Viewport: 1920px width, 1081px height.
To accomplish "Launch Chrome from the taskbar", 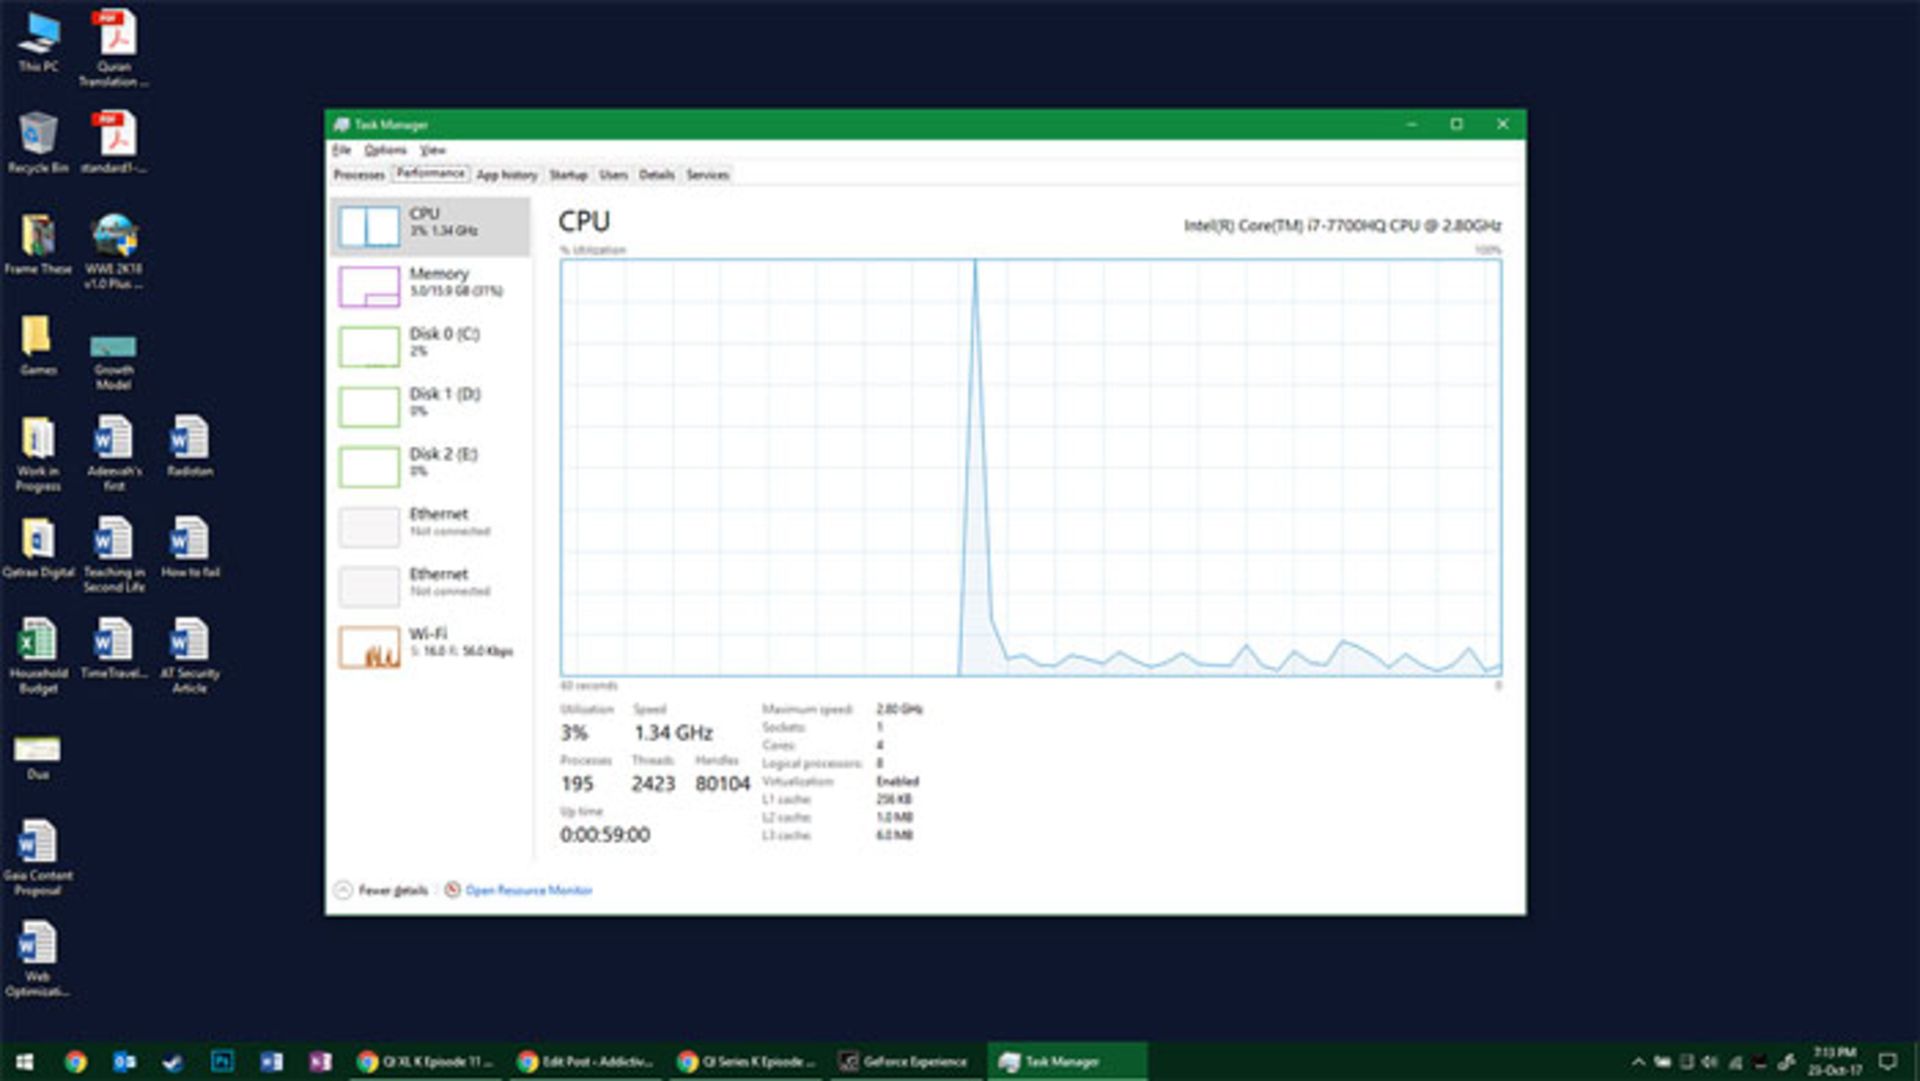I will pyautogui.click(x=75, y=1061).
